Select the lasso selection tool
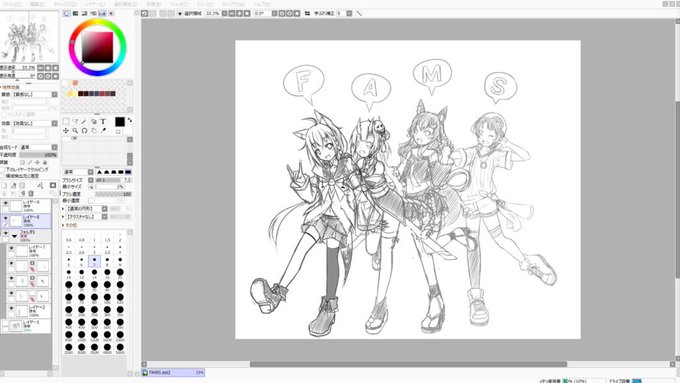Viewport: 680px width, 383px height. coord(75,121)
